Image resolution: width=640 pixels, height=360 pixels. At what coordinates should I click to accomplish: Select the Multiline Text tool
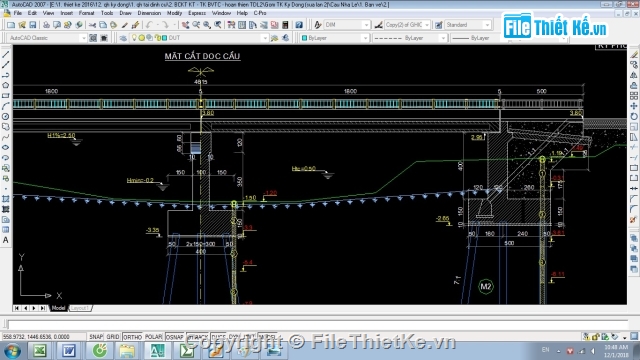(6, 240)
